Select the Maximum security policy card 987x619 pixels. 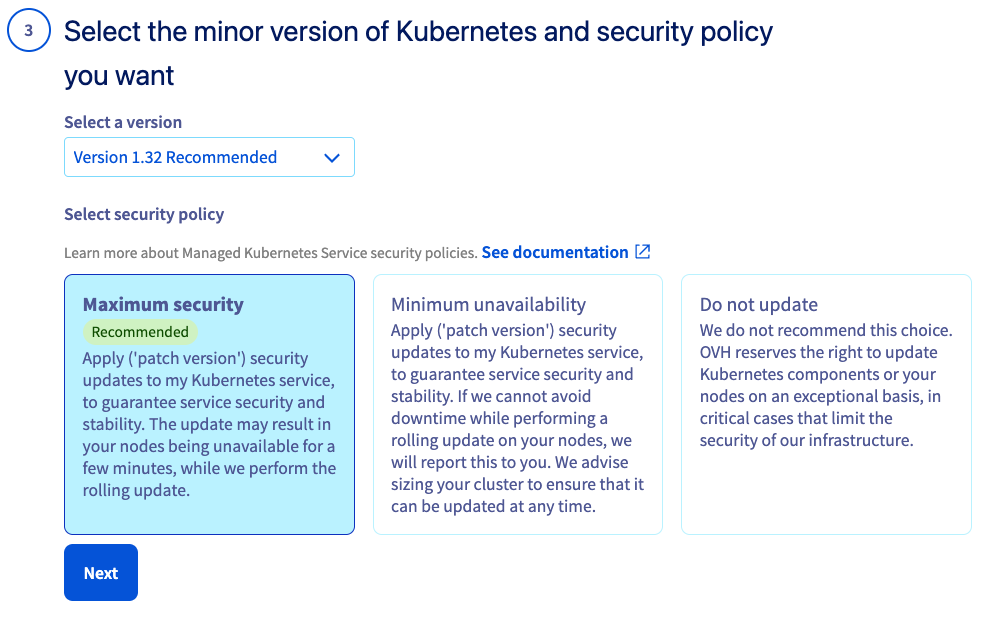tap(209, 404)
